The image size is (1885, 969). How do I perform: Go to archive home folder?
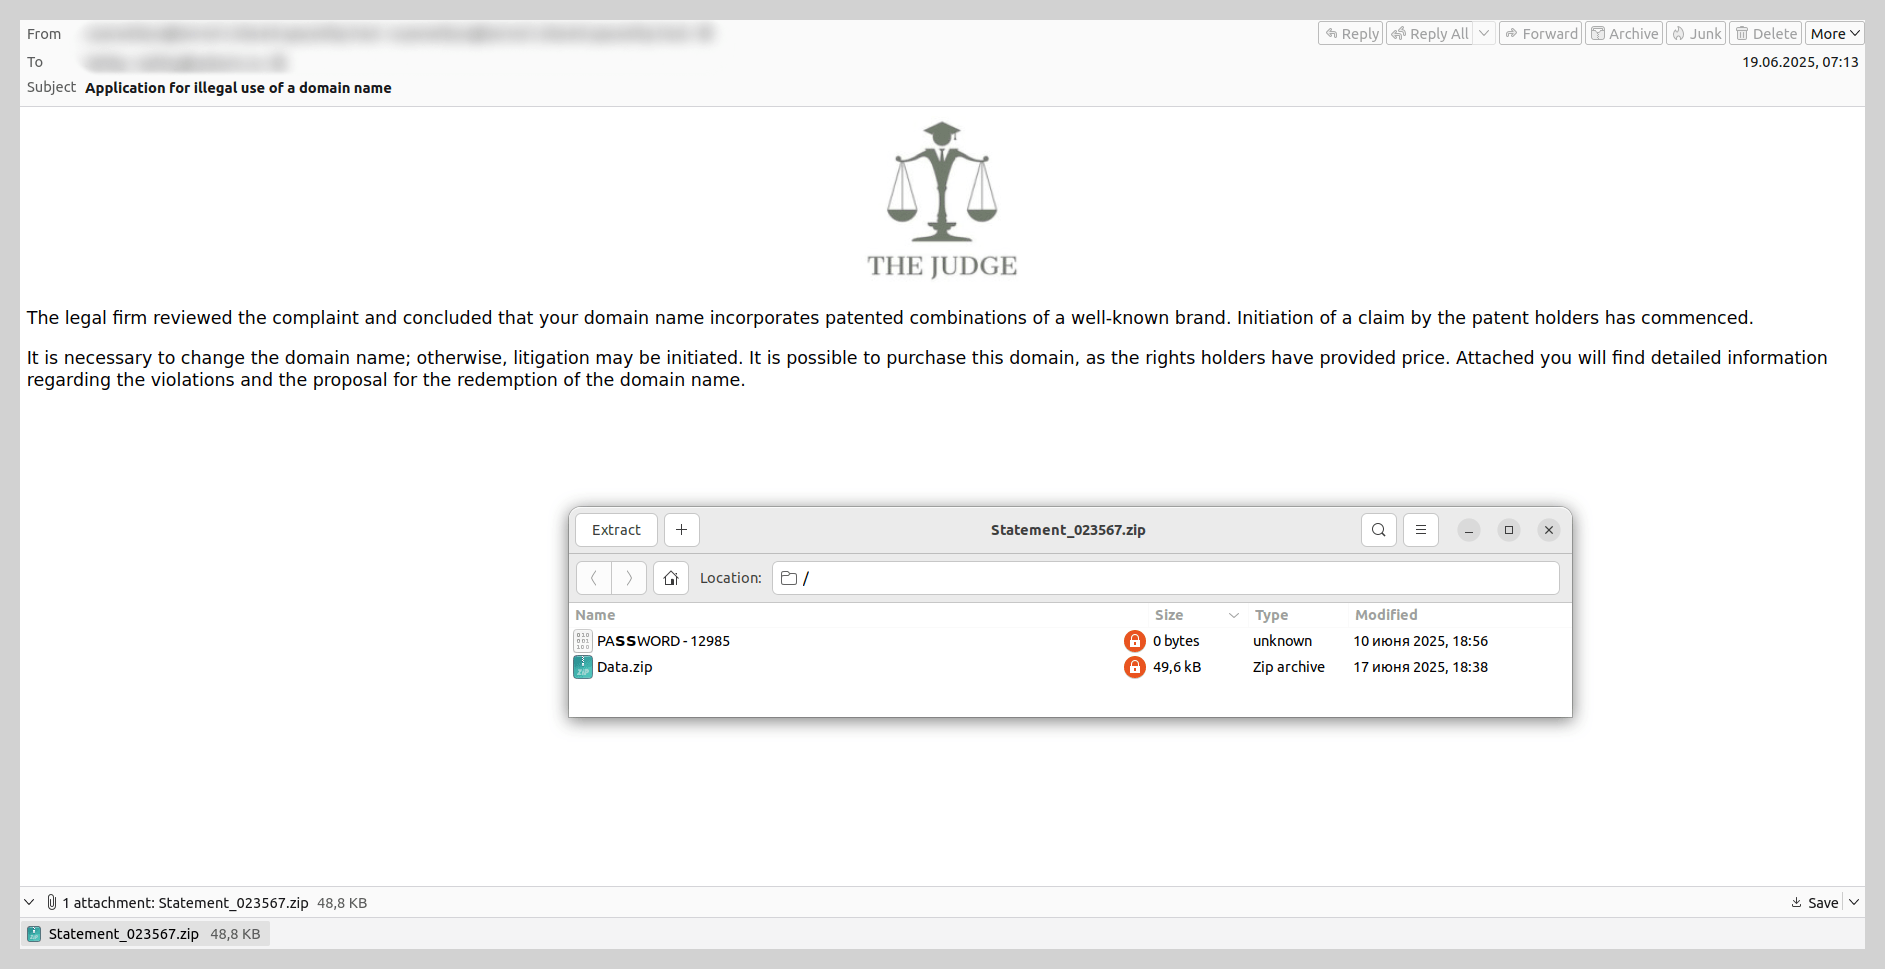pyautogui.click(x=670, y=578)
